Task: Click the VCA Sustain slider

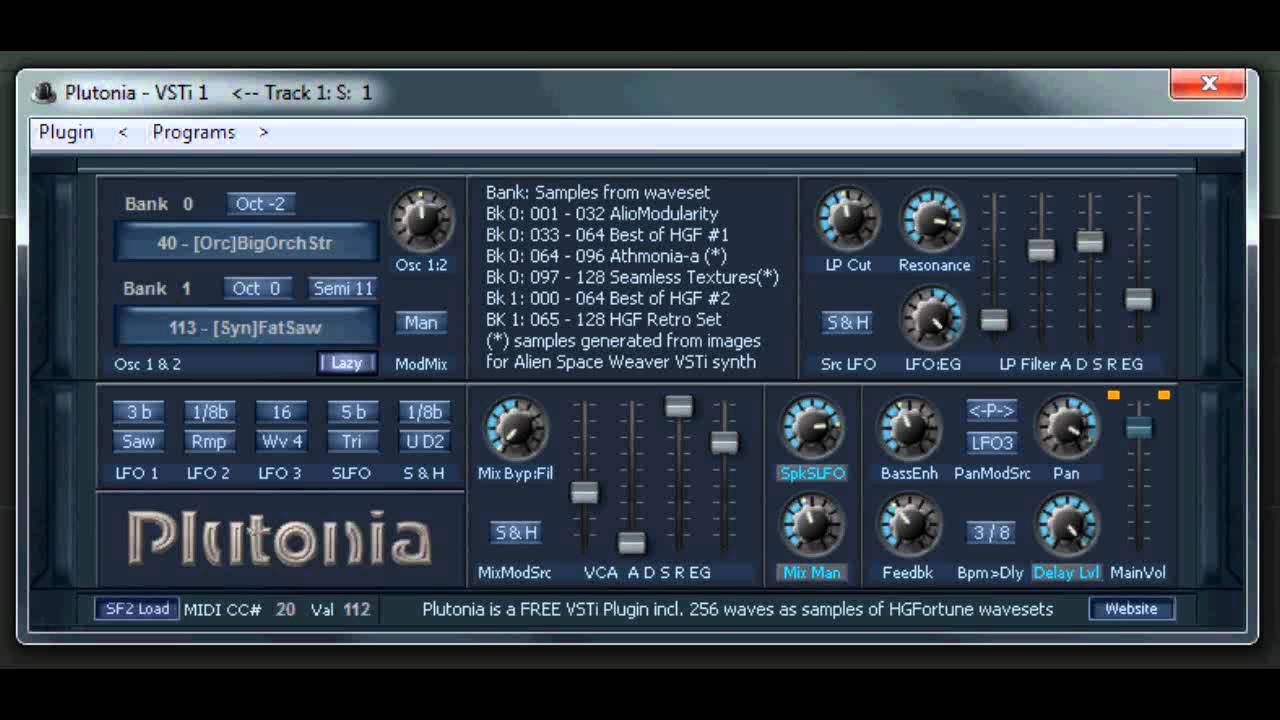Action: point(678,405)
